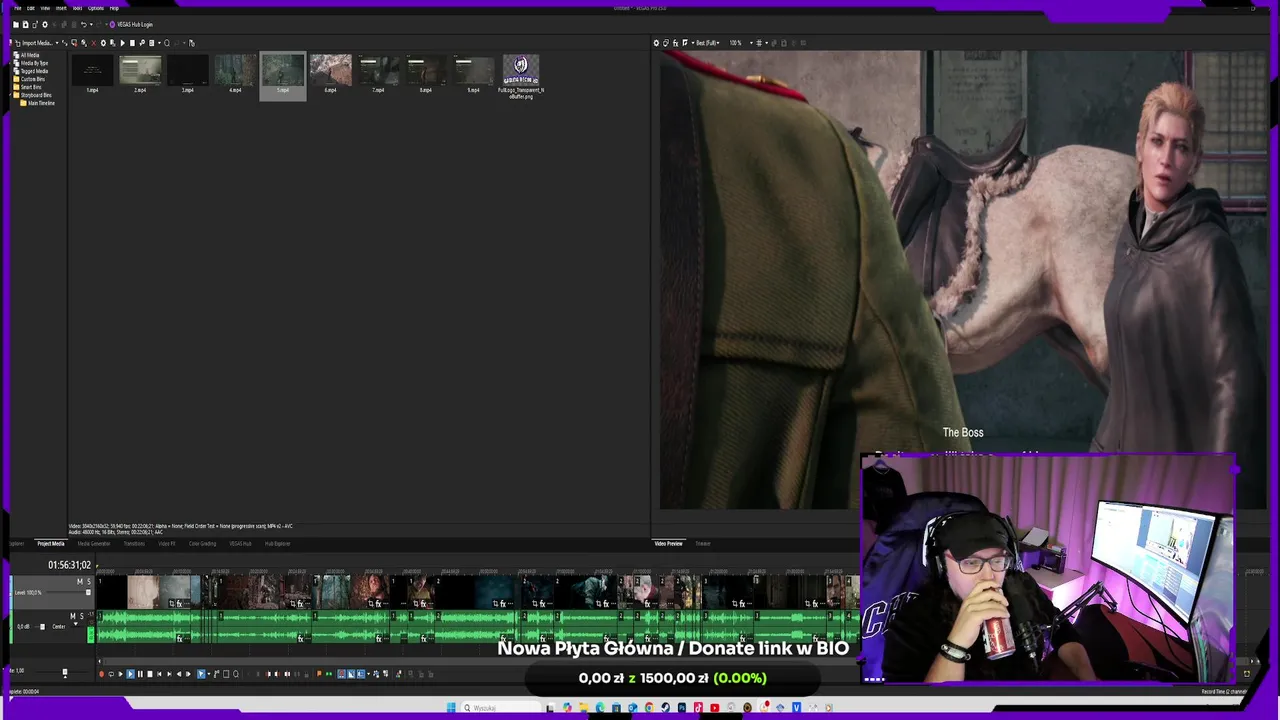Viewport: 1280px width, 720px height.
Task: Open the View menu
Action: [x=45, y=8]
